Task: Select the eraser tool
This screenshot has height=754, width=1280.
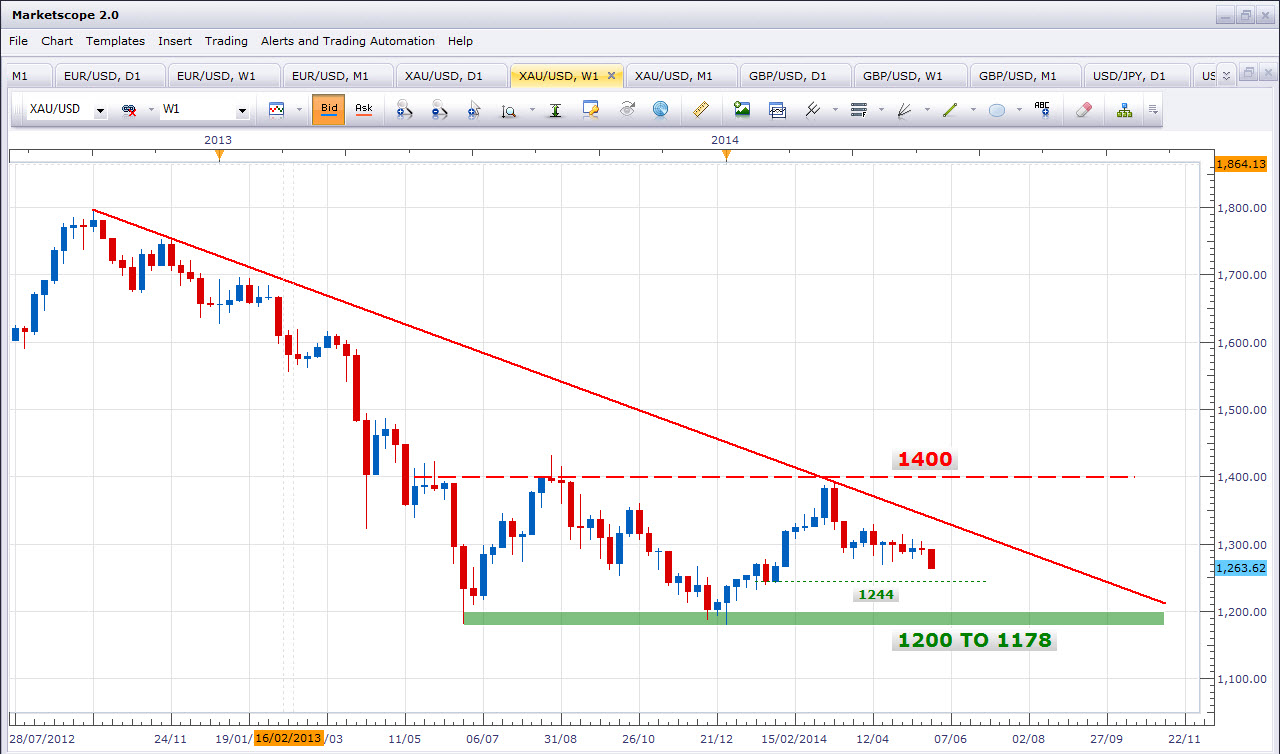Action: [x=1084, y=110]
